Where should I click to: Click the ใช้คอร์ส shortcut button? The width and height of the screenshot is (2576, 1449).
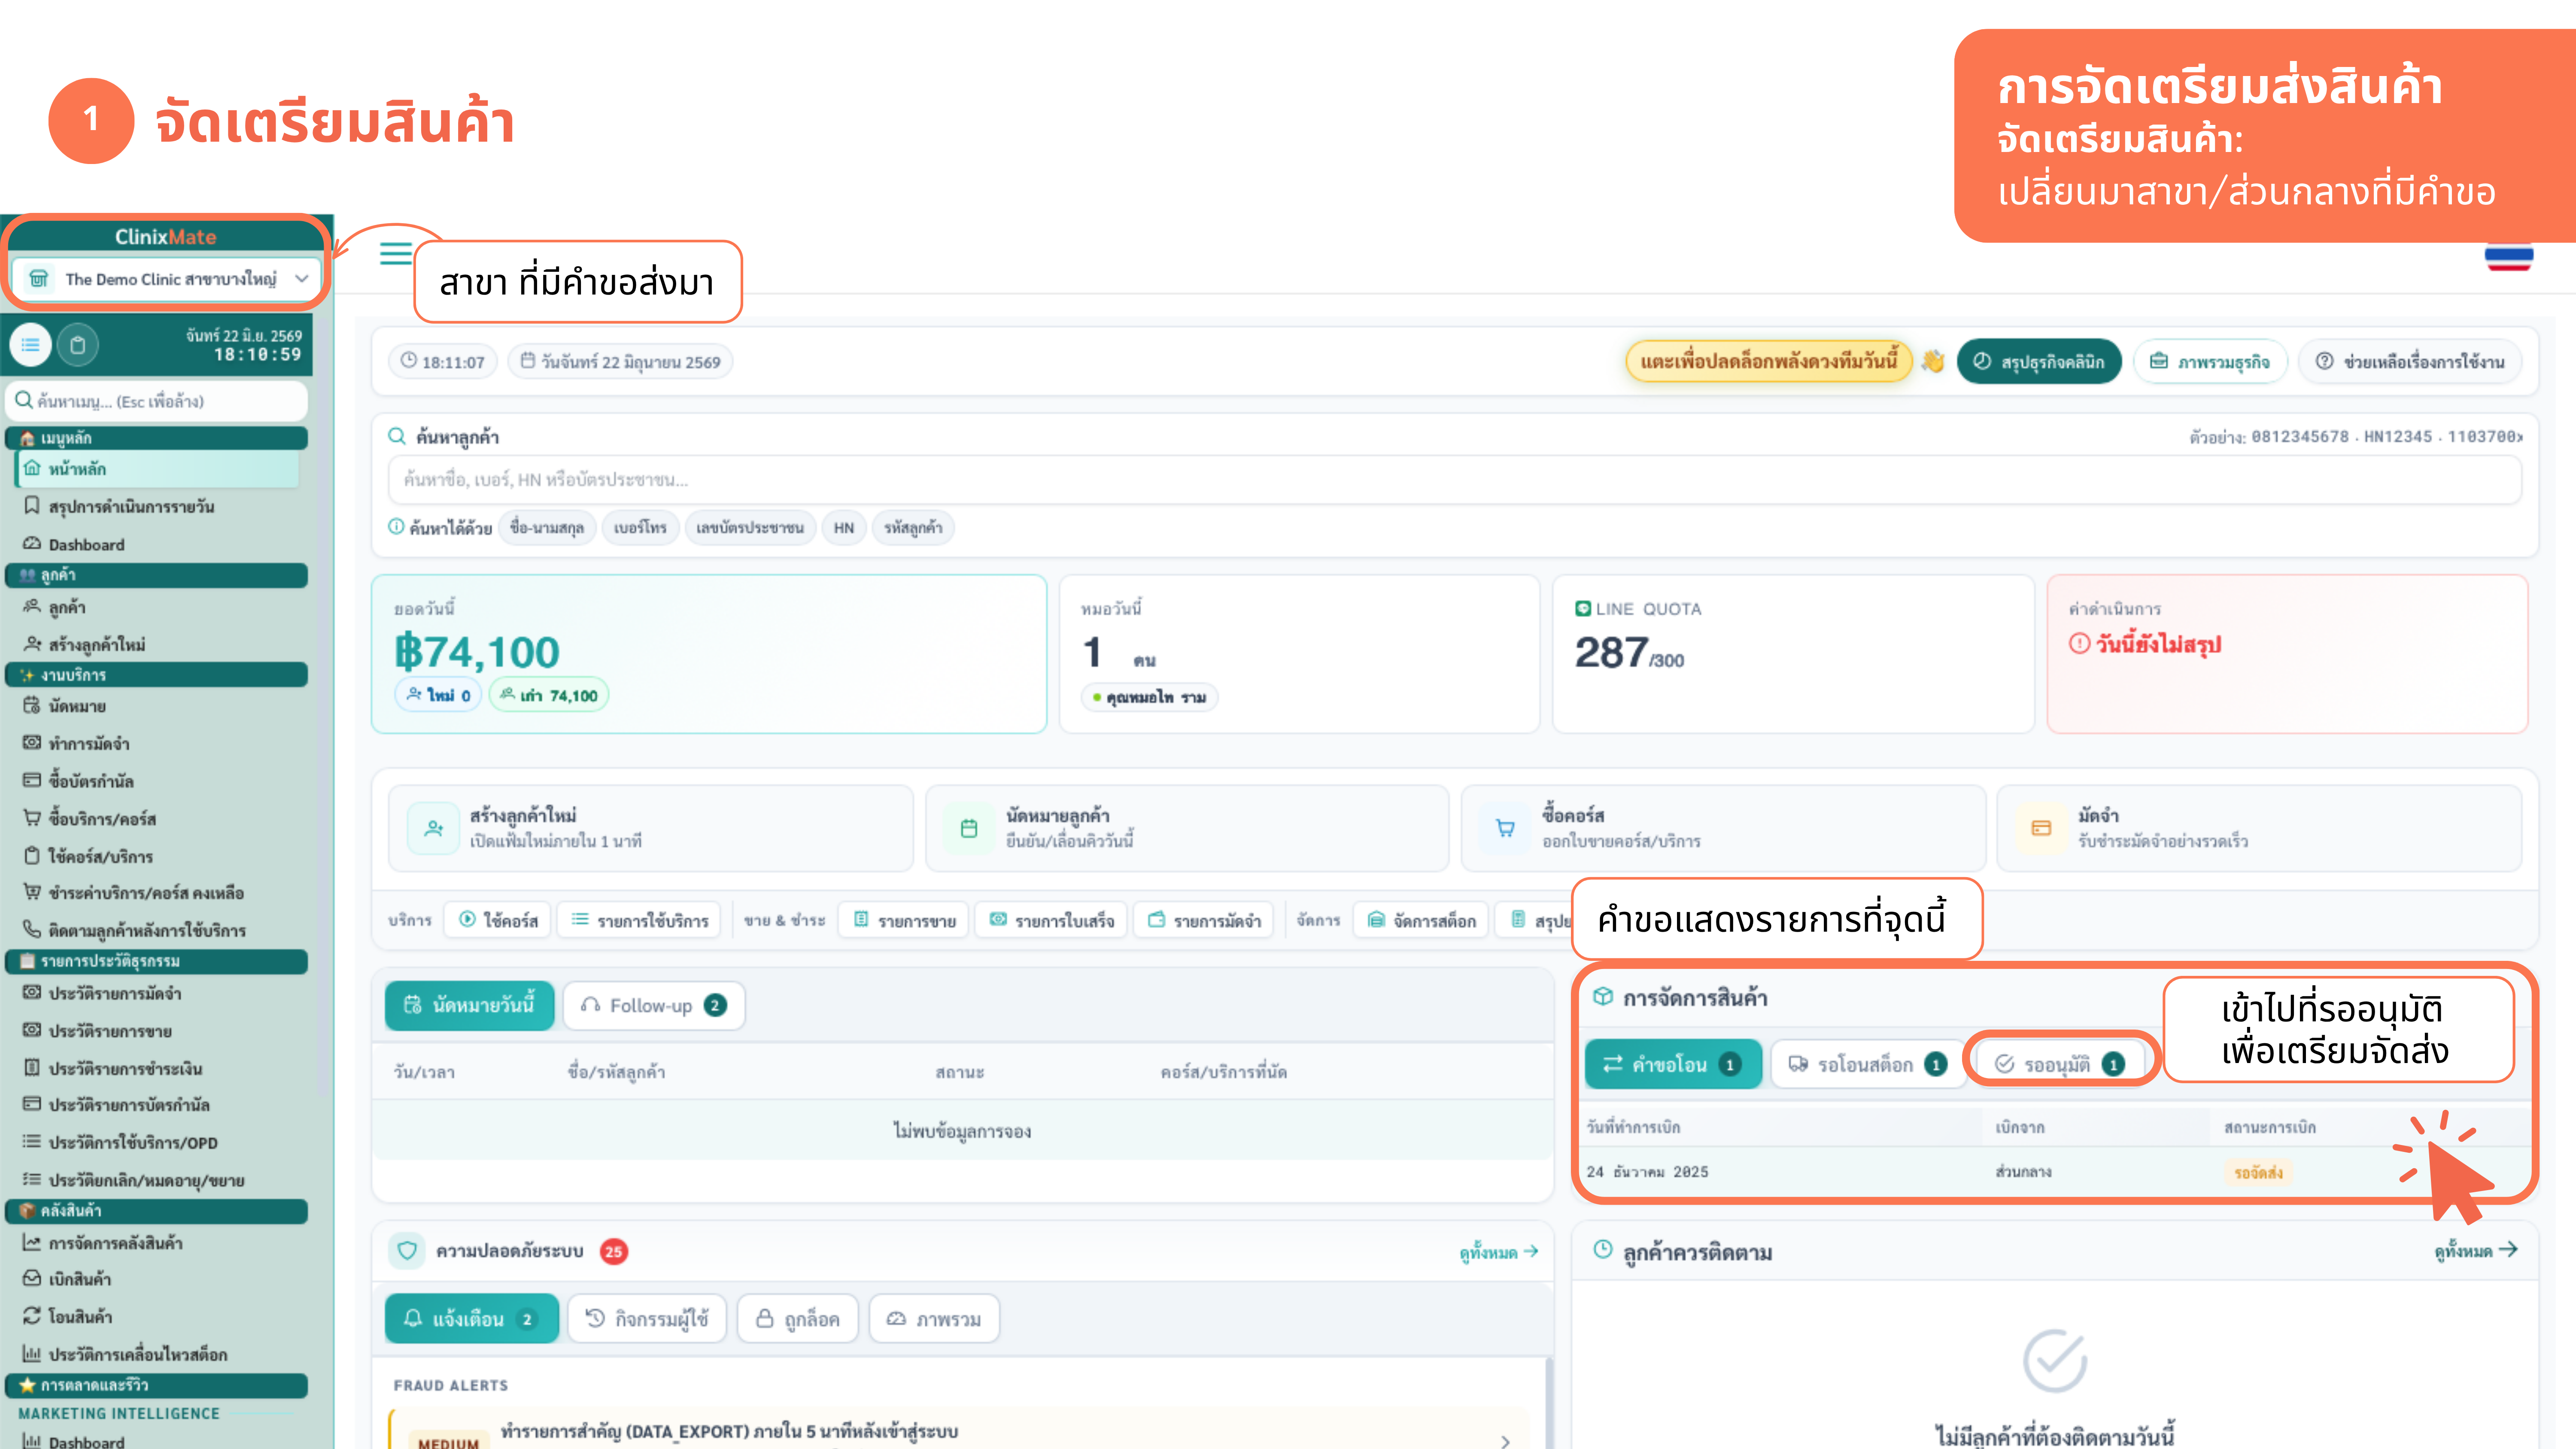(x=498, y=920)
